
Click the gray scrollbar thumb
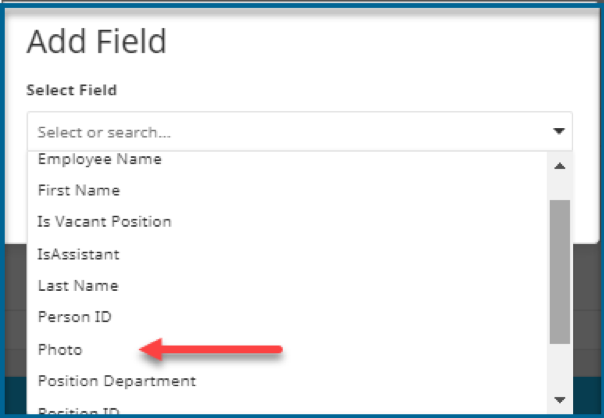pos(560,272)
